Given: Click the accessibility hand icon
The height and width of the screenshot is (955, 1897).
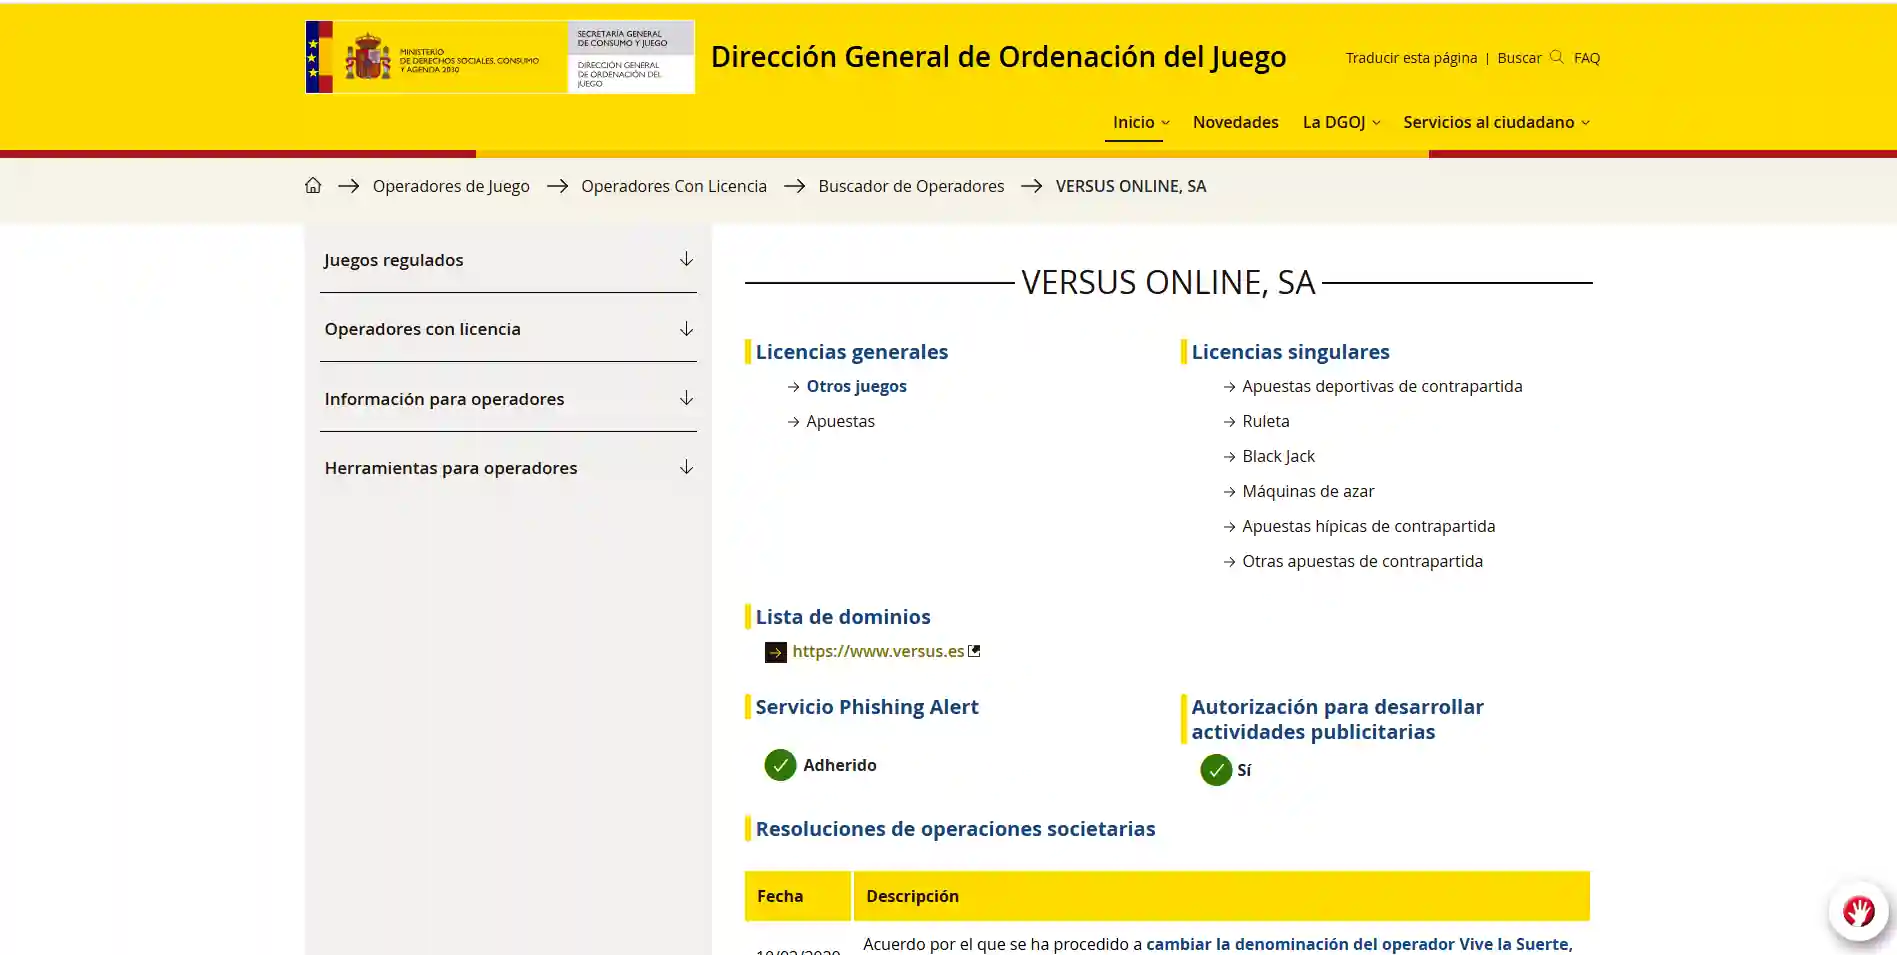Looking at the screenshot, I should pyautogui.click(x=1858, y=911).
